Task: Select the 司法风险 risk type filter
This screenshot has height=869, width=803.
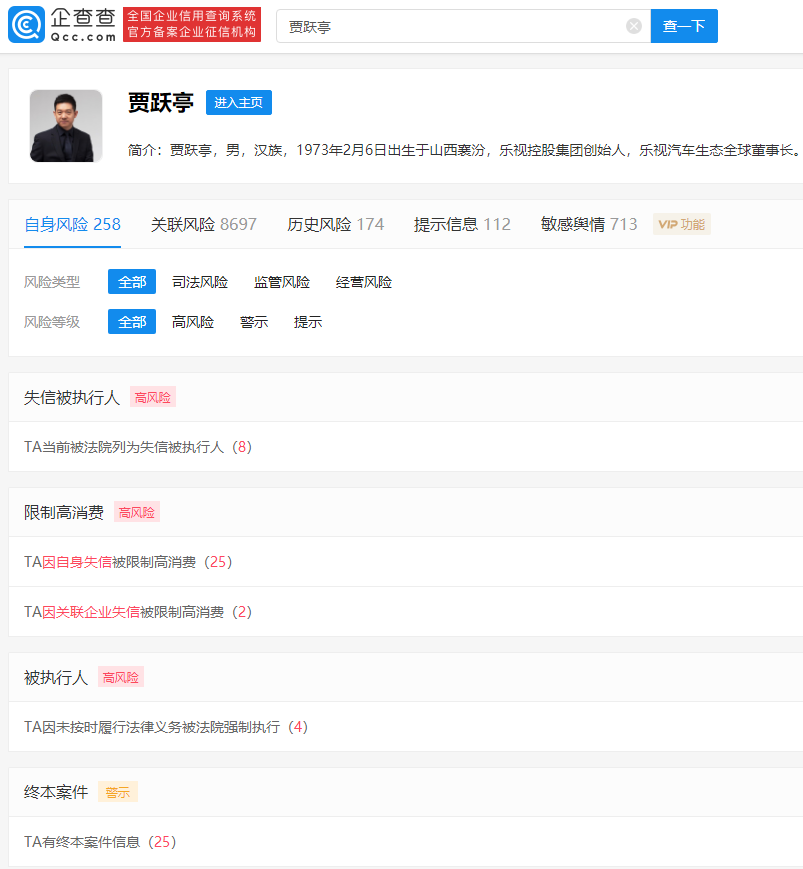Action: 199,281
